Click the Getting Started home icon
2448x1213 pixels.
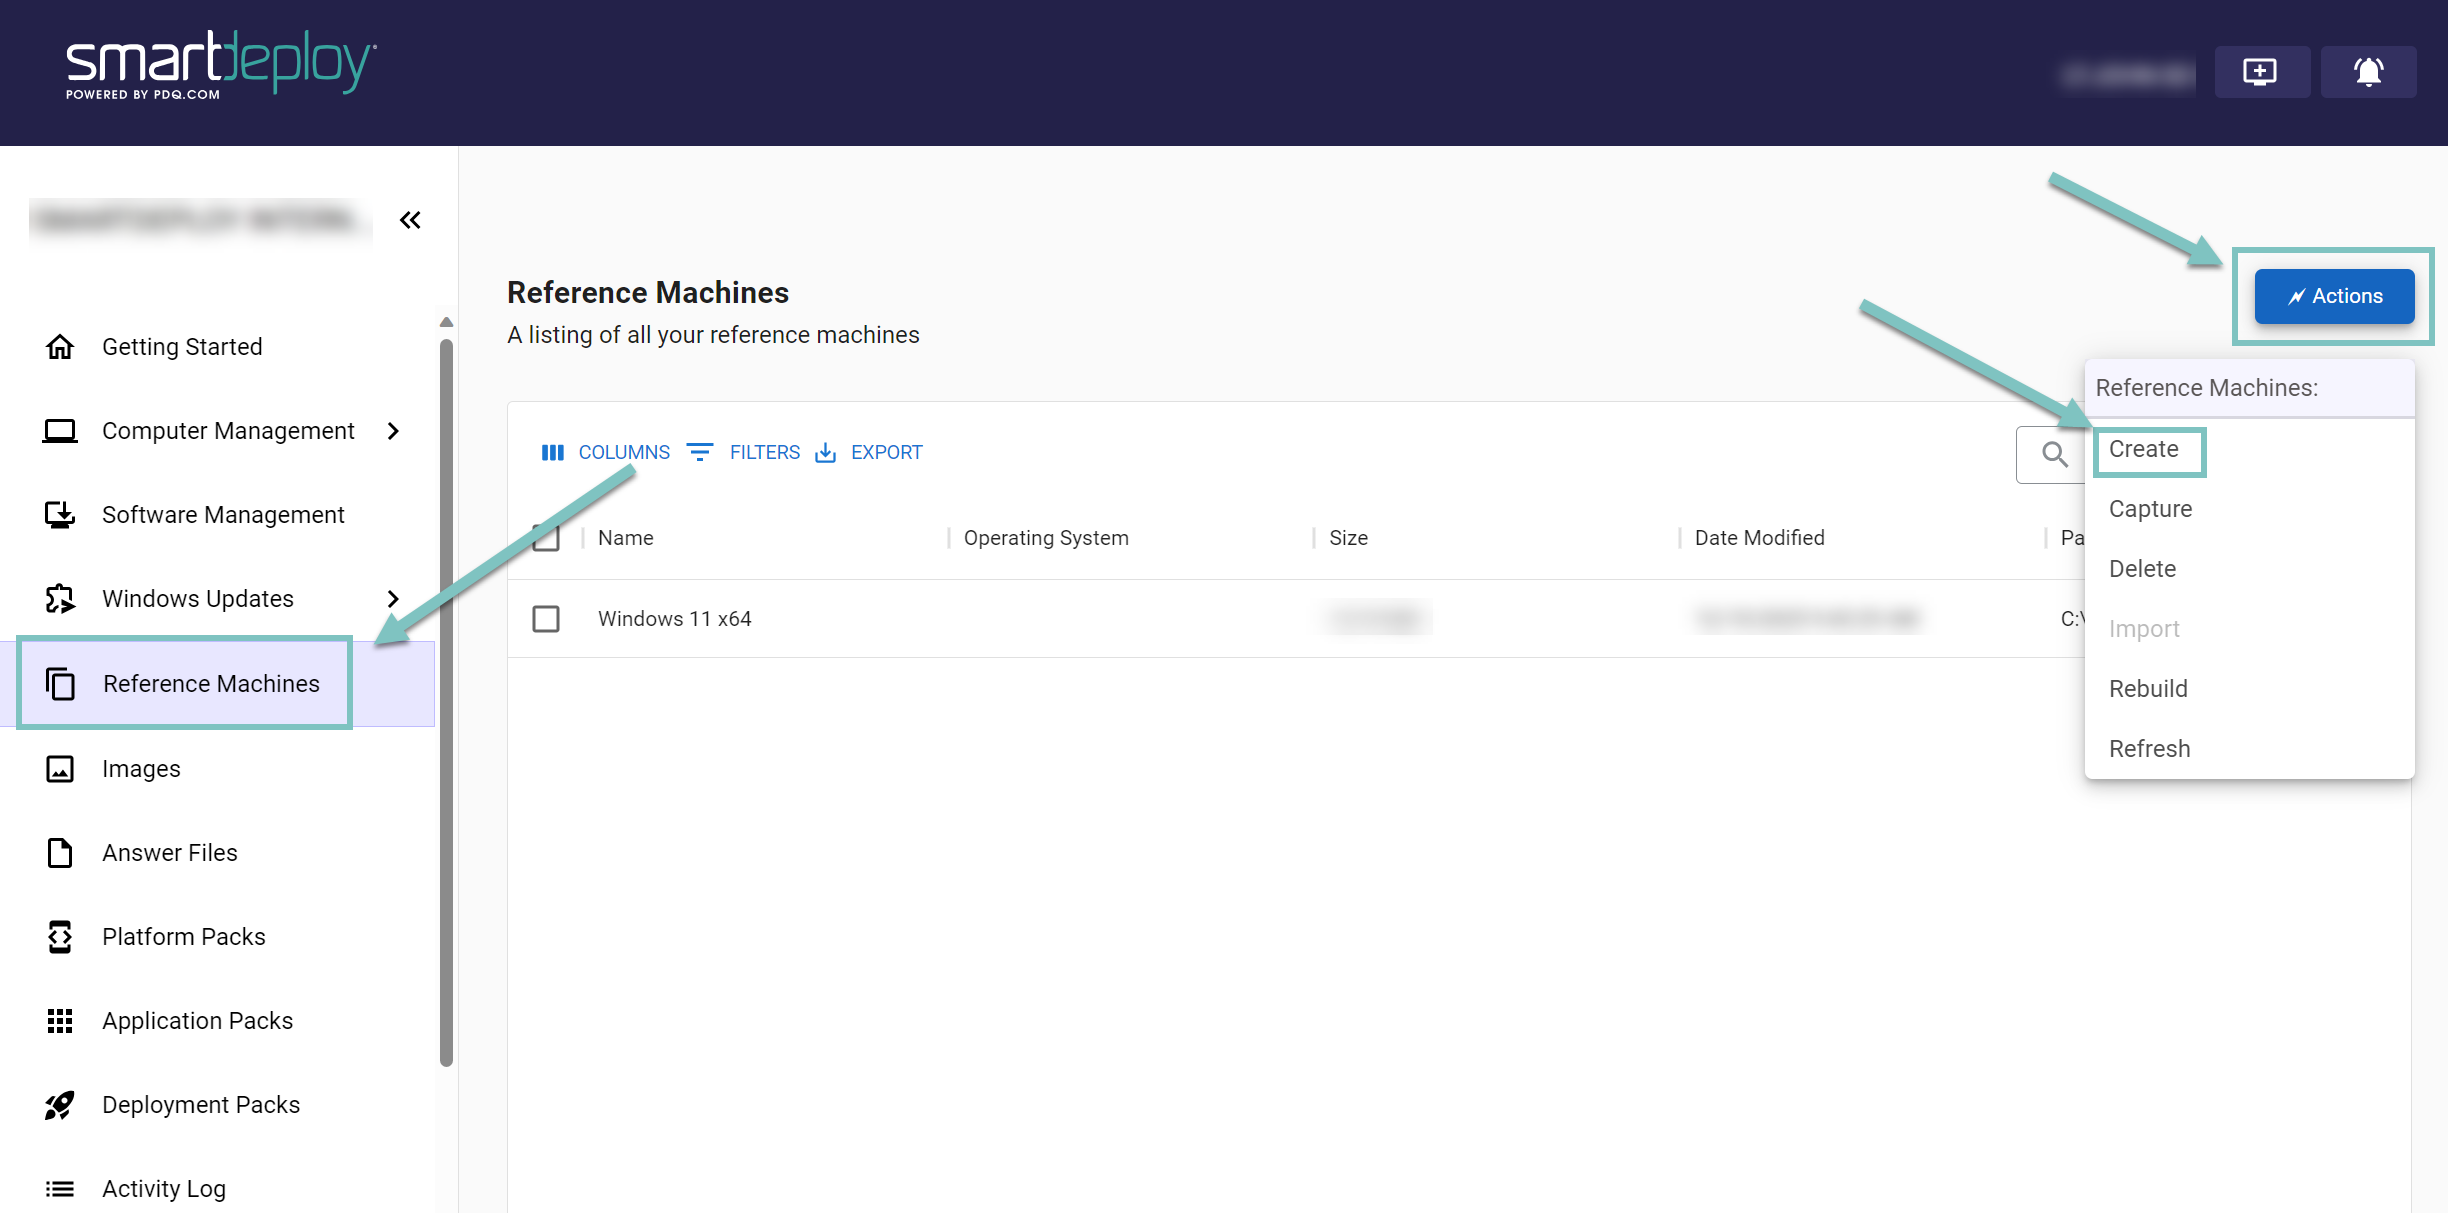pyautogui.click(x=60, y=347)
